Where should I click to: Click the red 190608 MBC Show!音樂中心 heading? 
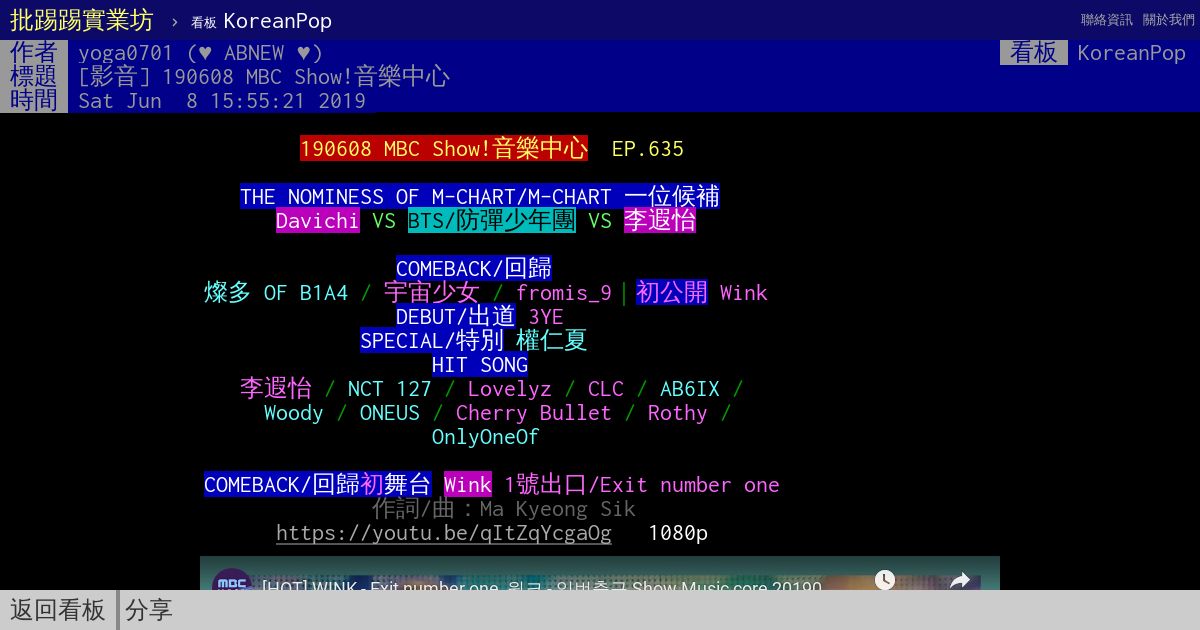pyautogui.click(x=444, y=149)
